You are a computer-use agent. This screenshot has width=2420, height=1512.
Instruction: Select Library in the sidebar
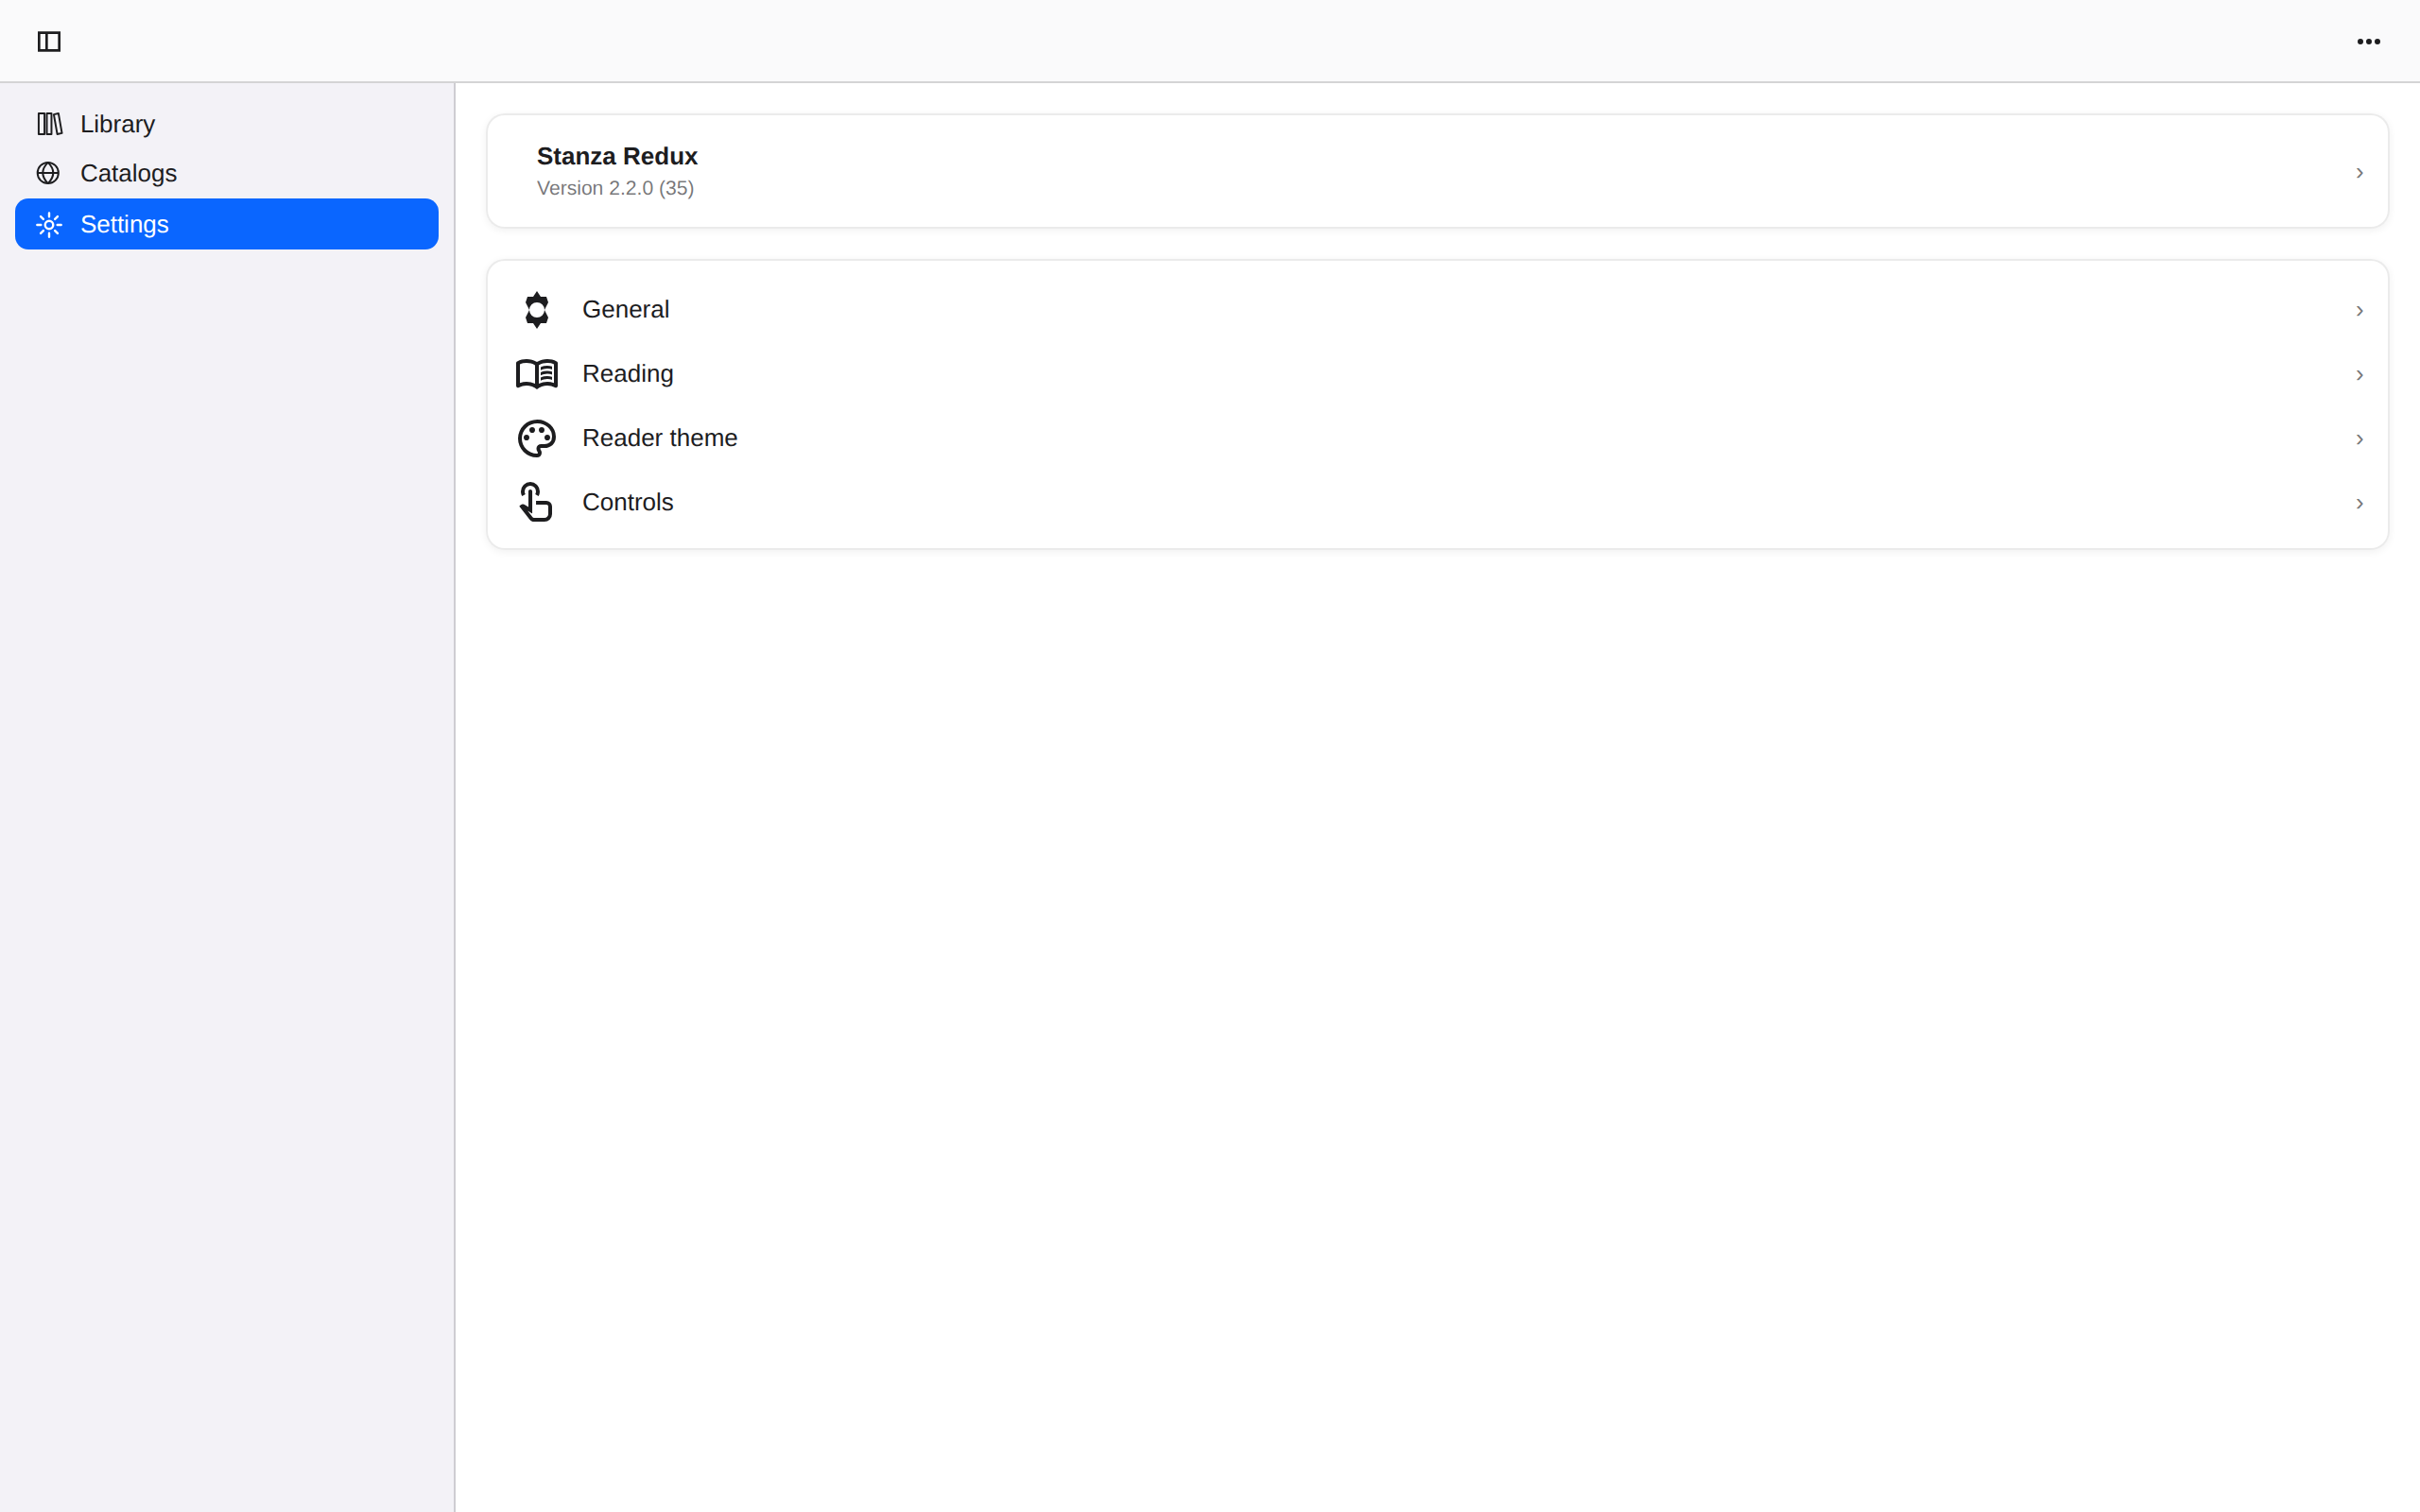[x=227, y=124]
